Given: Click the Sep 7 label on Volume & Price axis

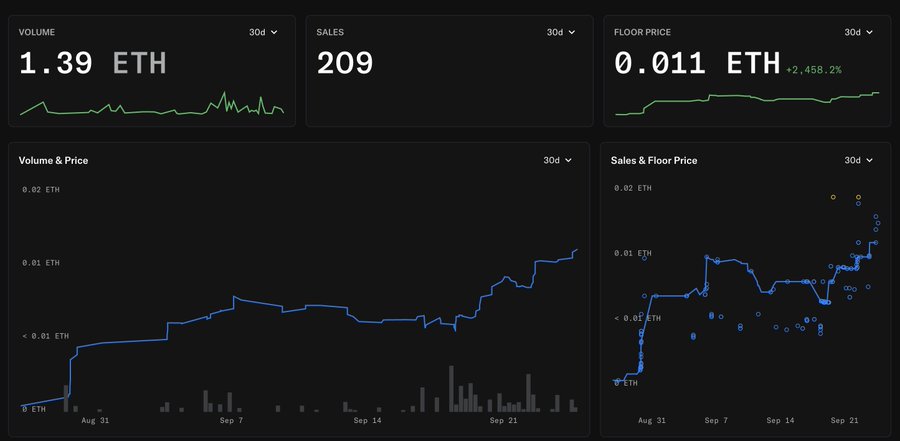Looking at the screenshot, I should click(x=231, y=420).
